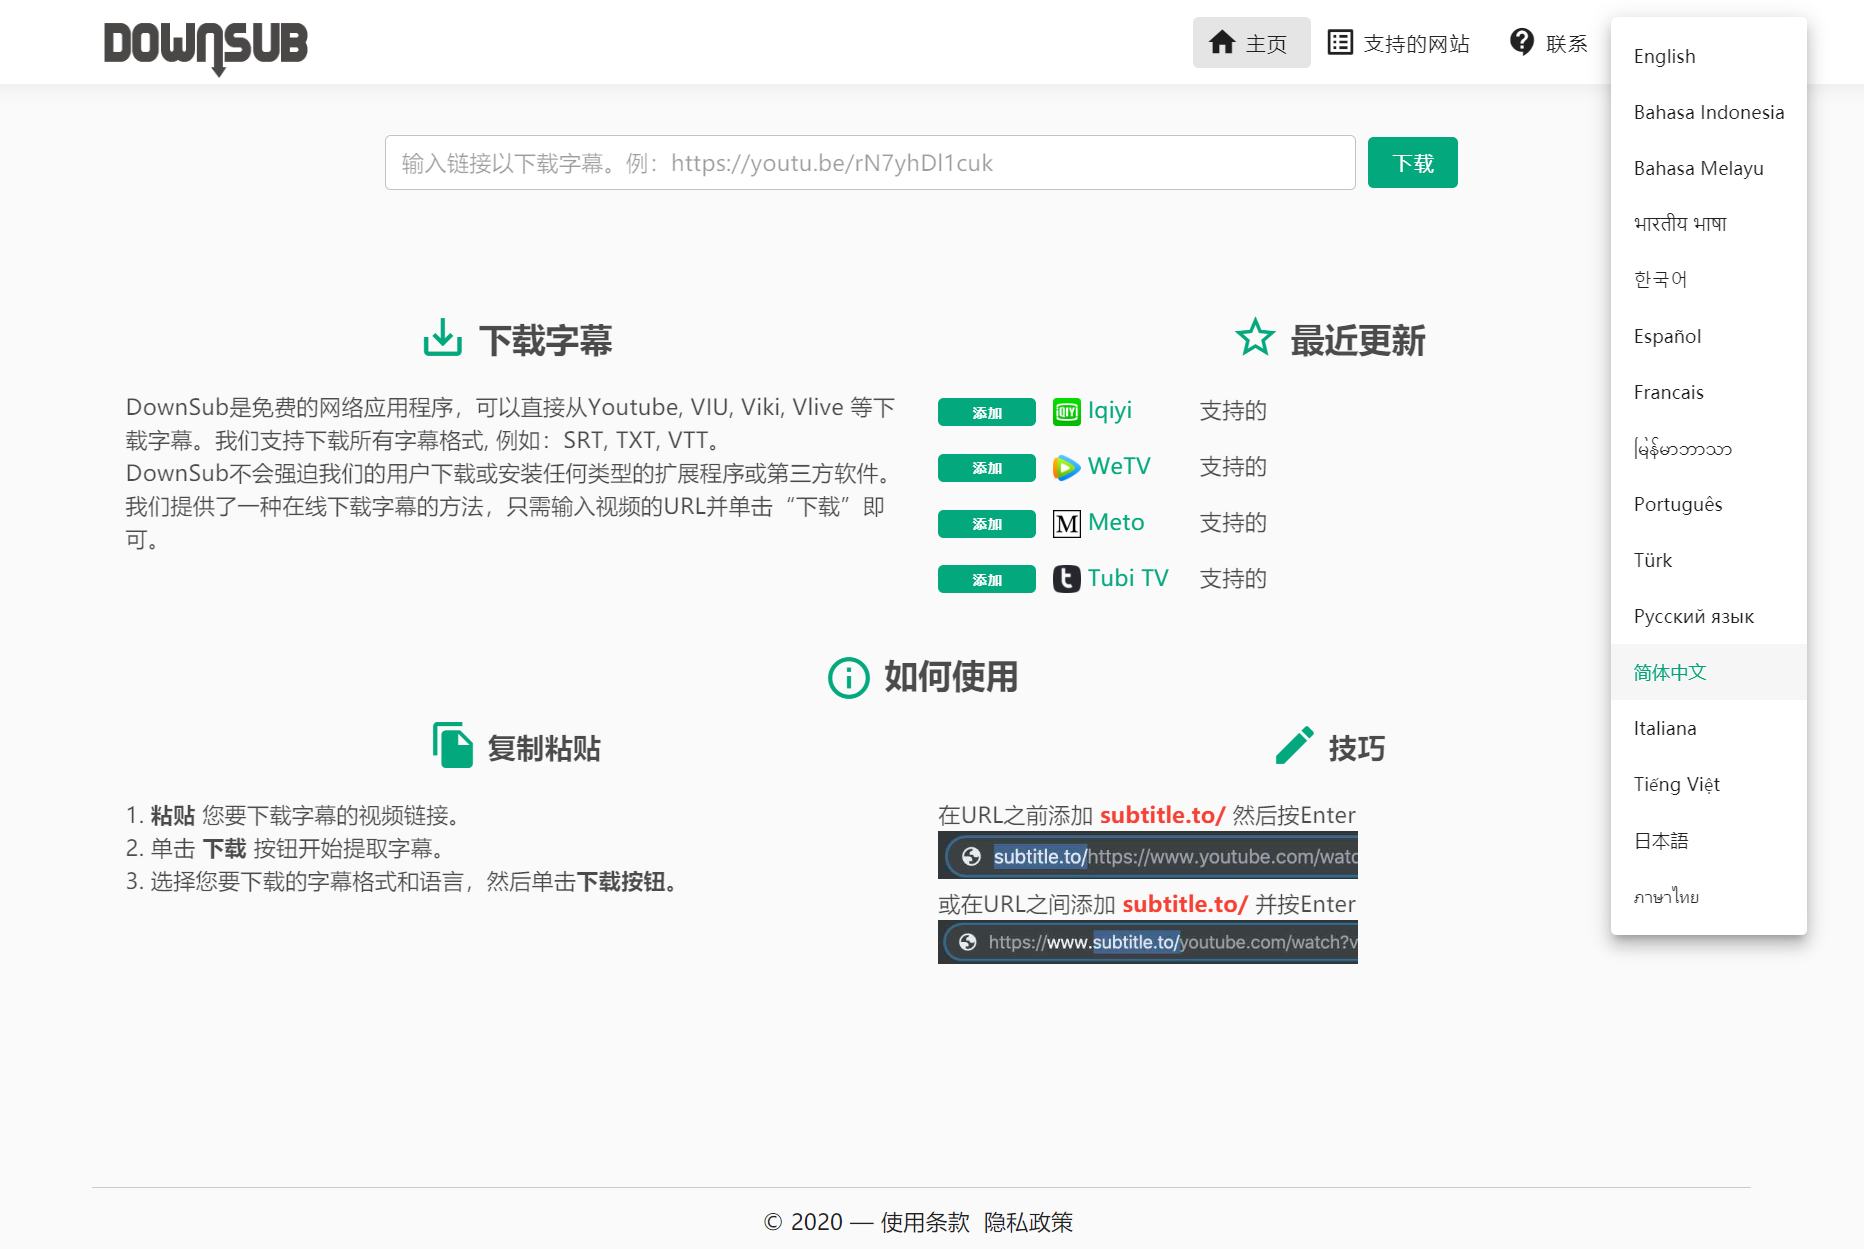
Task: Click the 支持的 status next to Iqiyi
Action: pos(1233,411)
